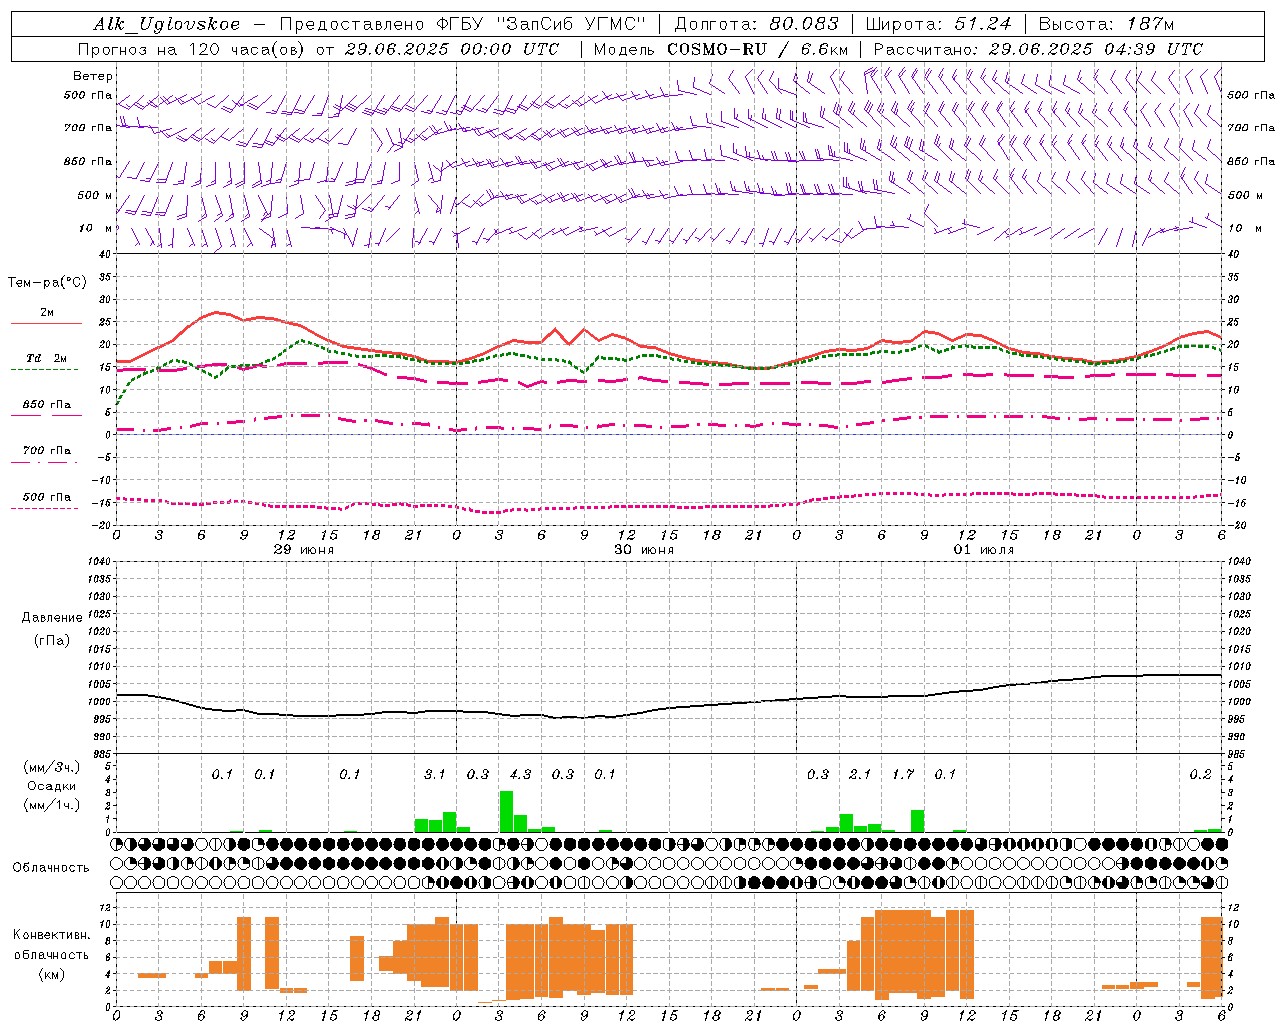Click the 'Облачность' cloud cover label

click(51, 867)
